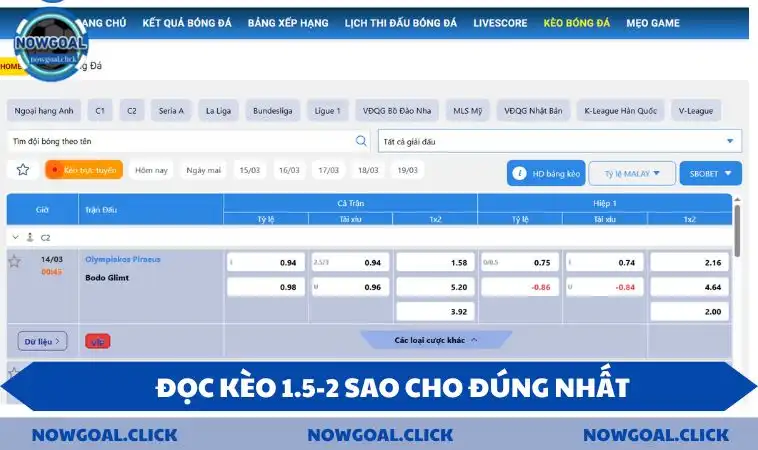Click the Dữ liệu button

[43, 341]
